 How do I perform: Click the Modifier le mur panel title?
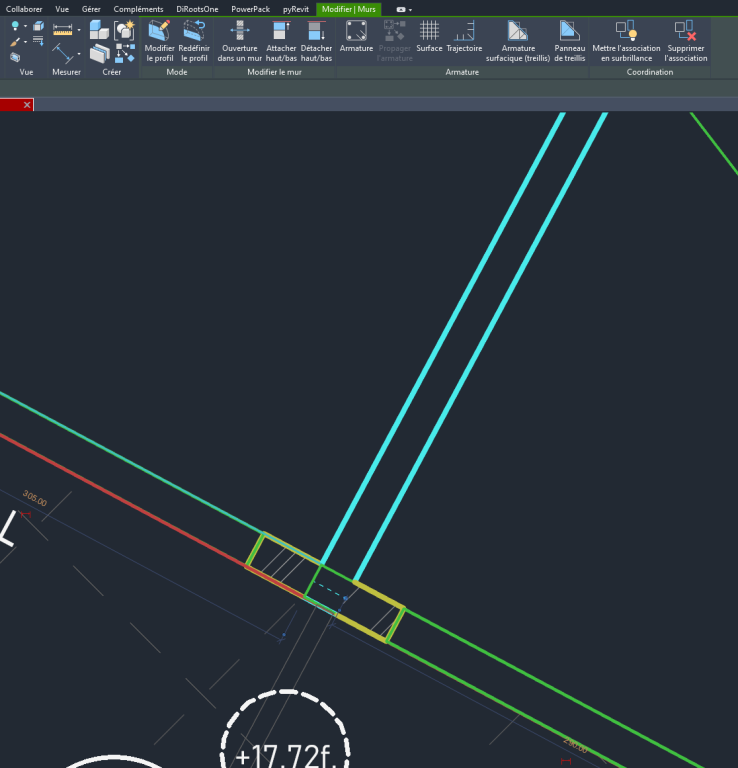point(274,72)
